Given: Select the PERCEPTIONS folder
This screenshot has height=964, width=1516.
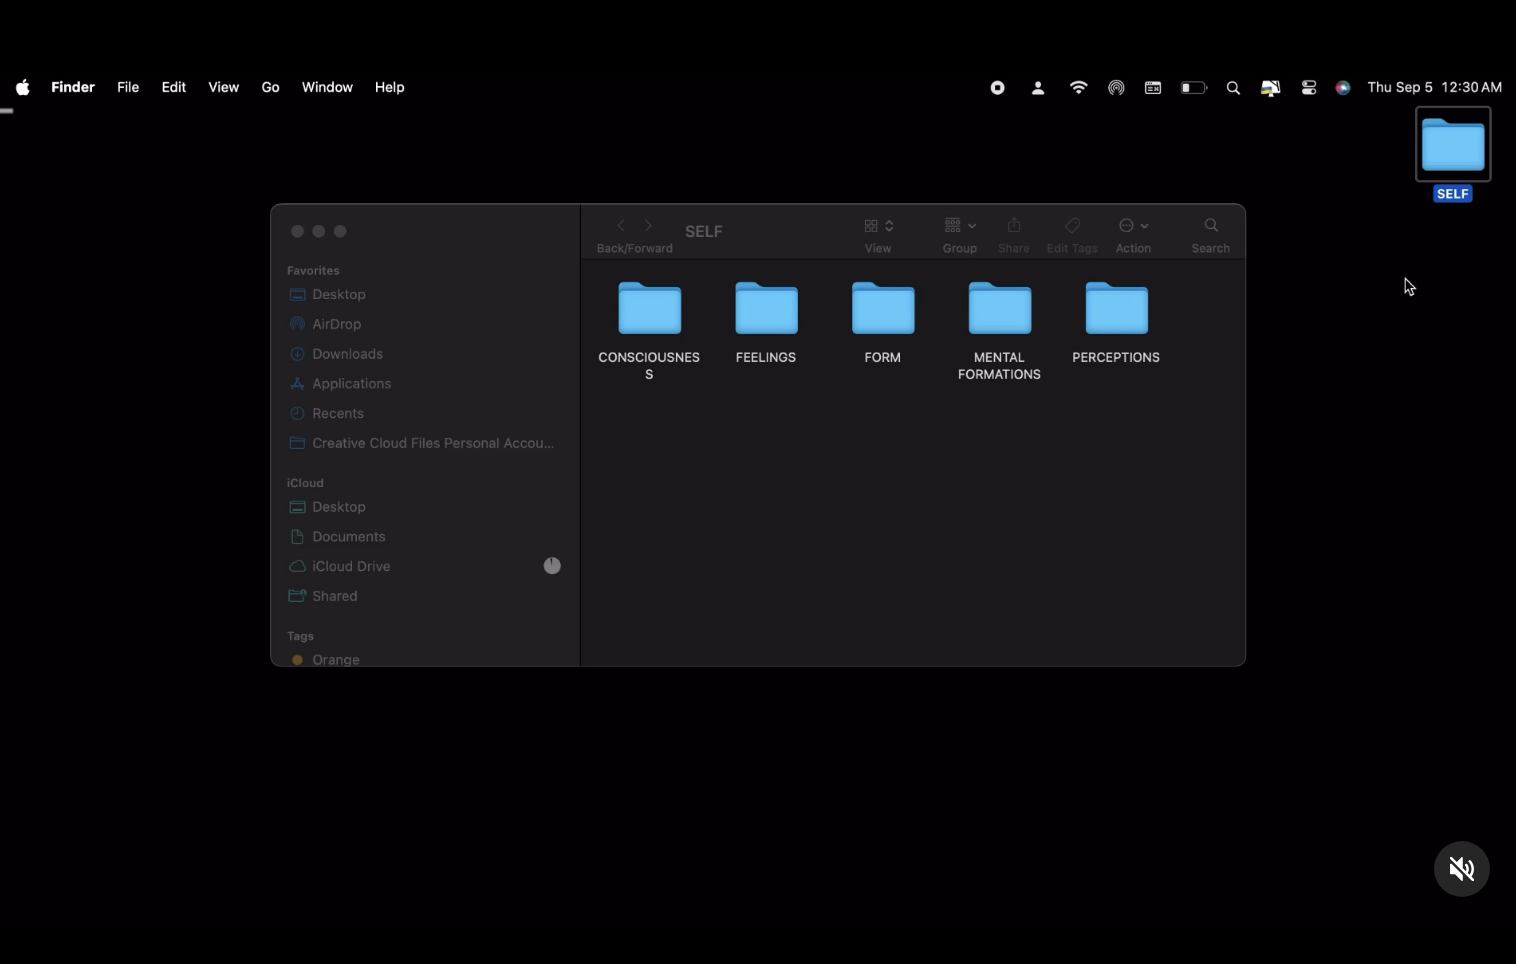Looking at the screenshot, I should point(1117,309).
